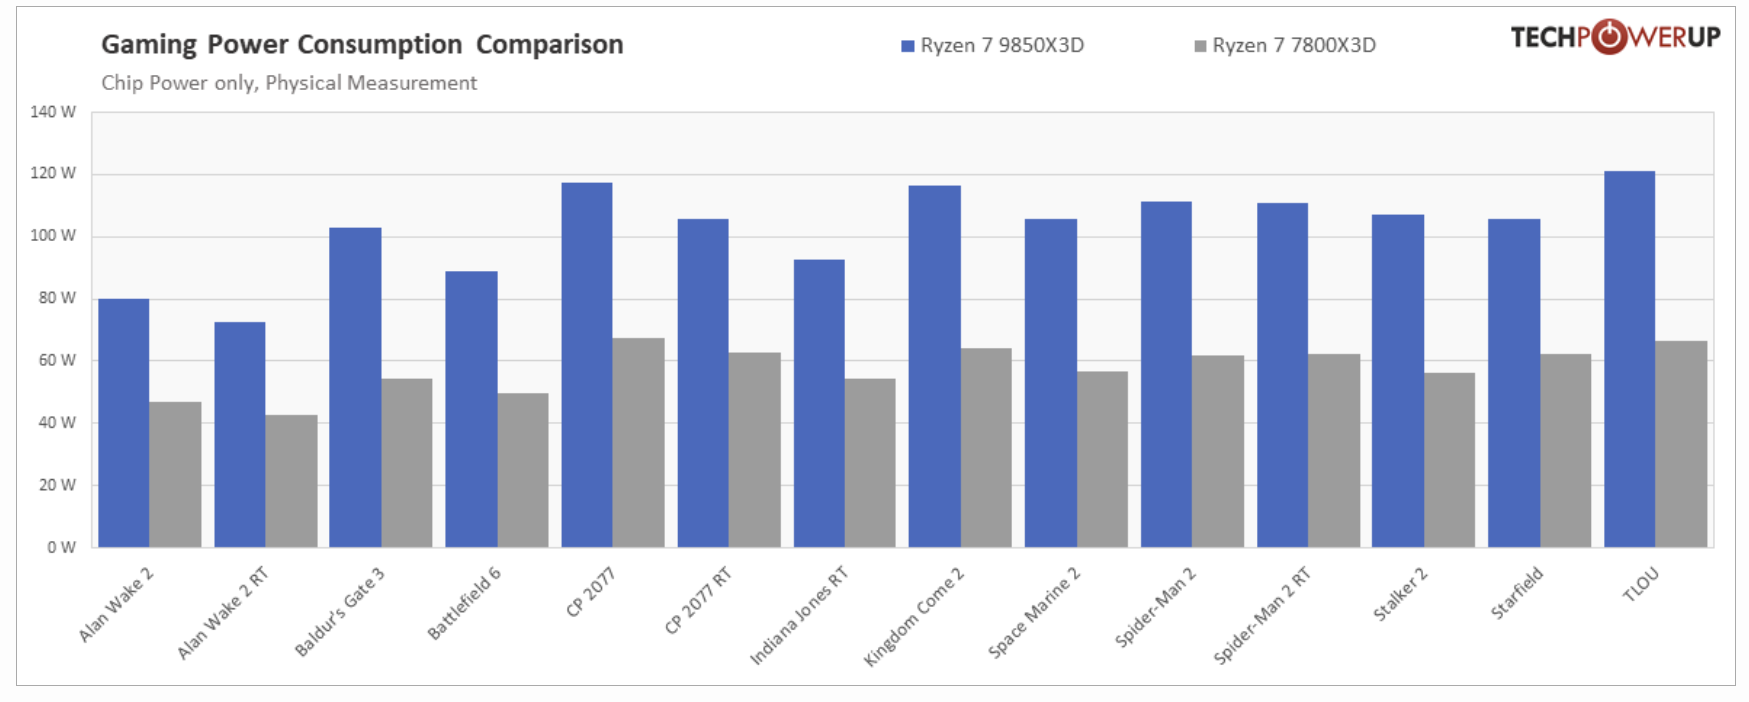Select the gray bar for Space Marine 2
This screenshot has width=1749, height=702.
point(1103,460)
